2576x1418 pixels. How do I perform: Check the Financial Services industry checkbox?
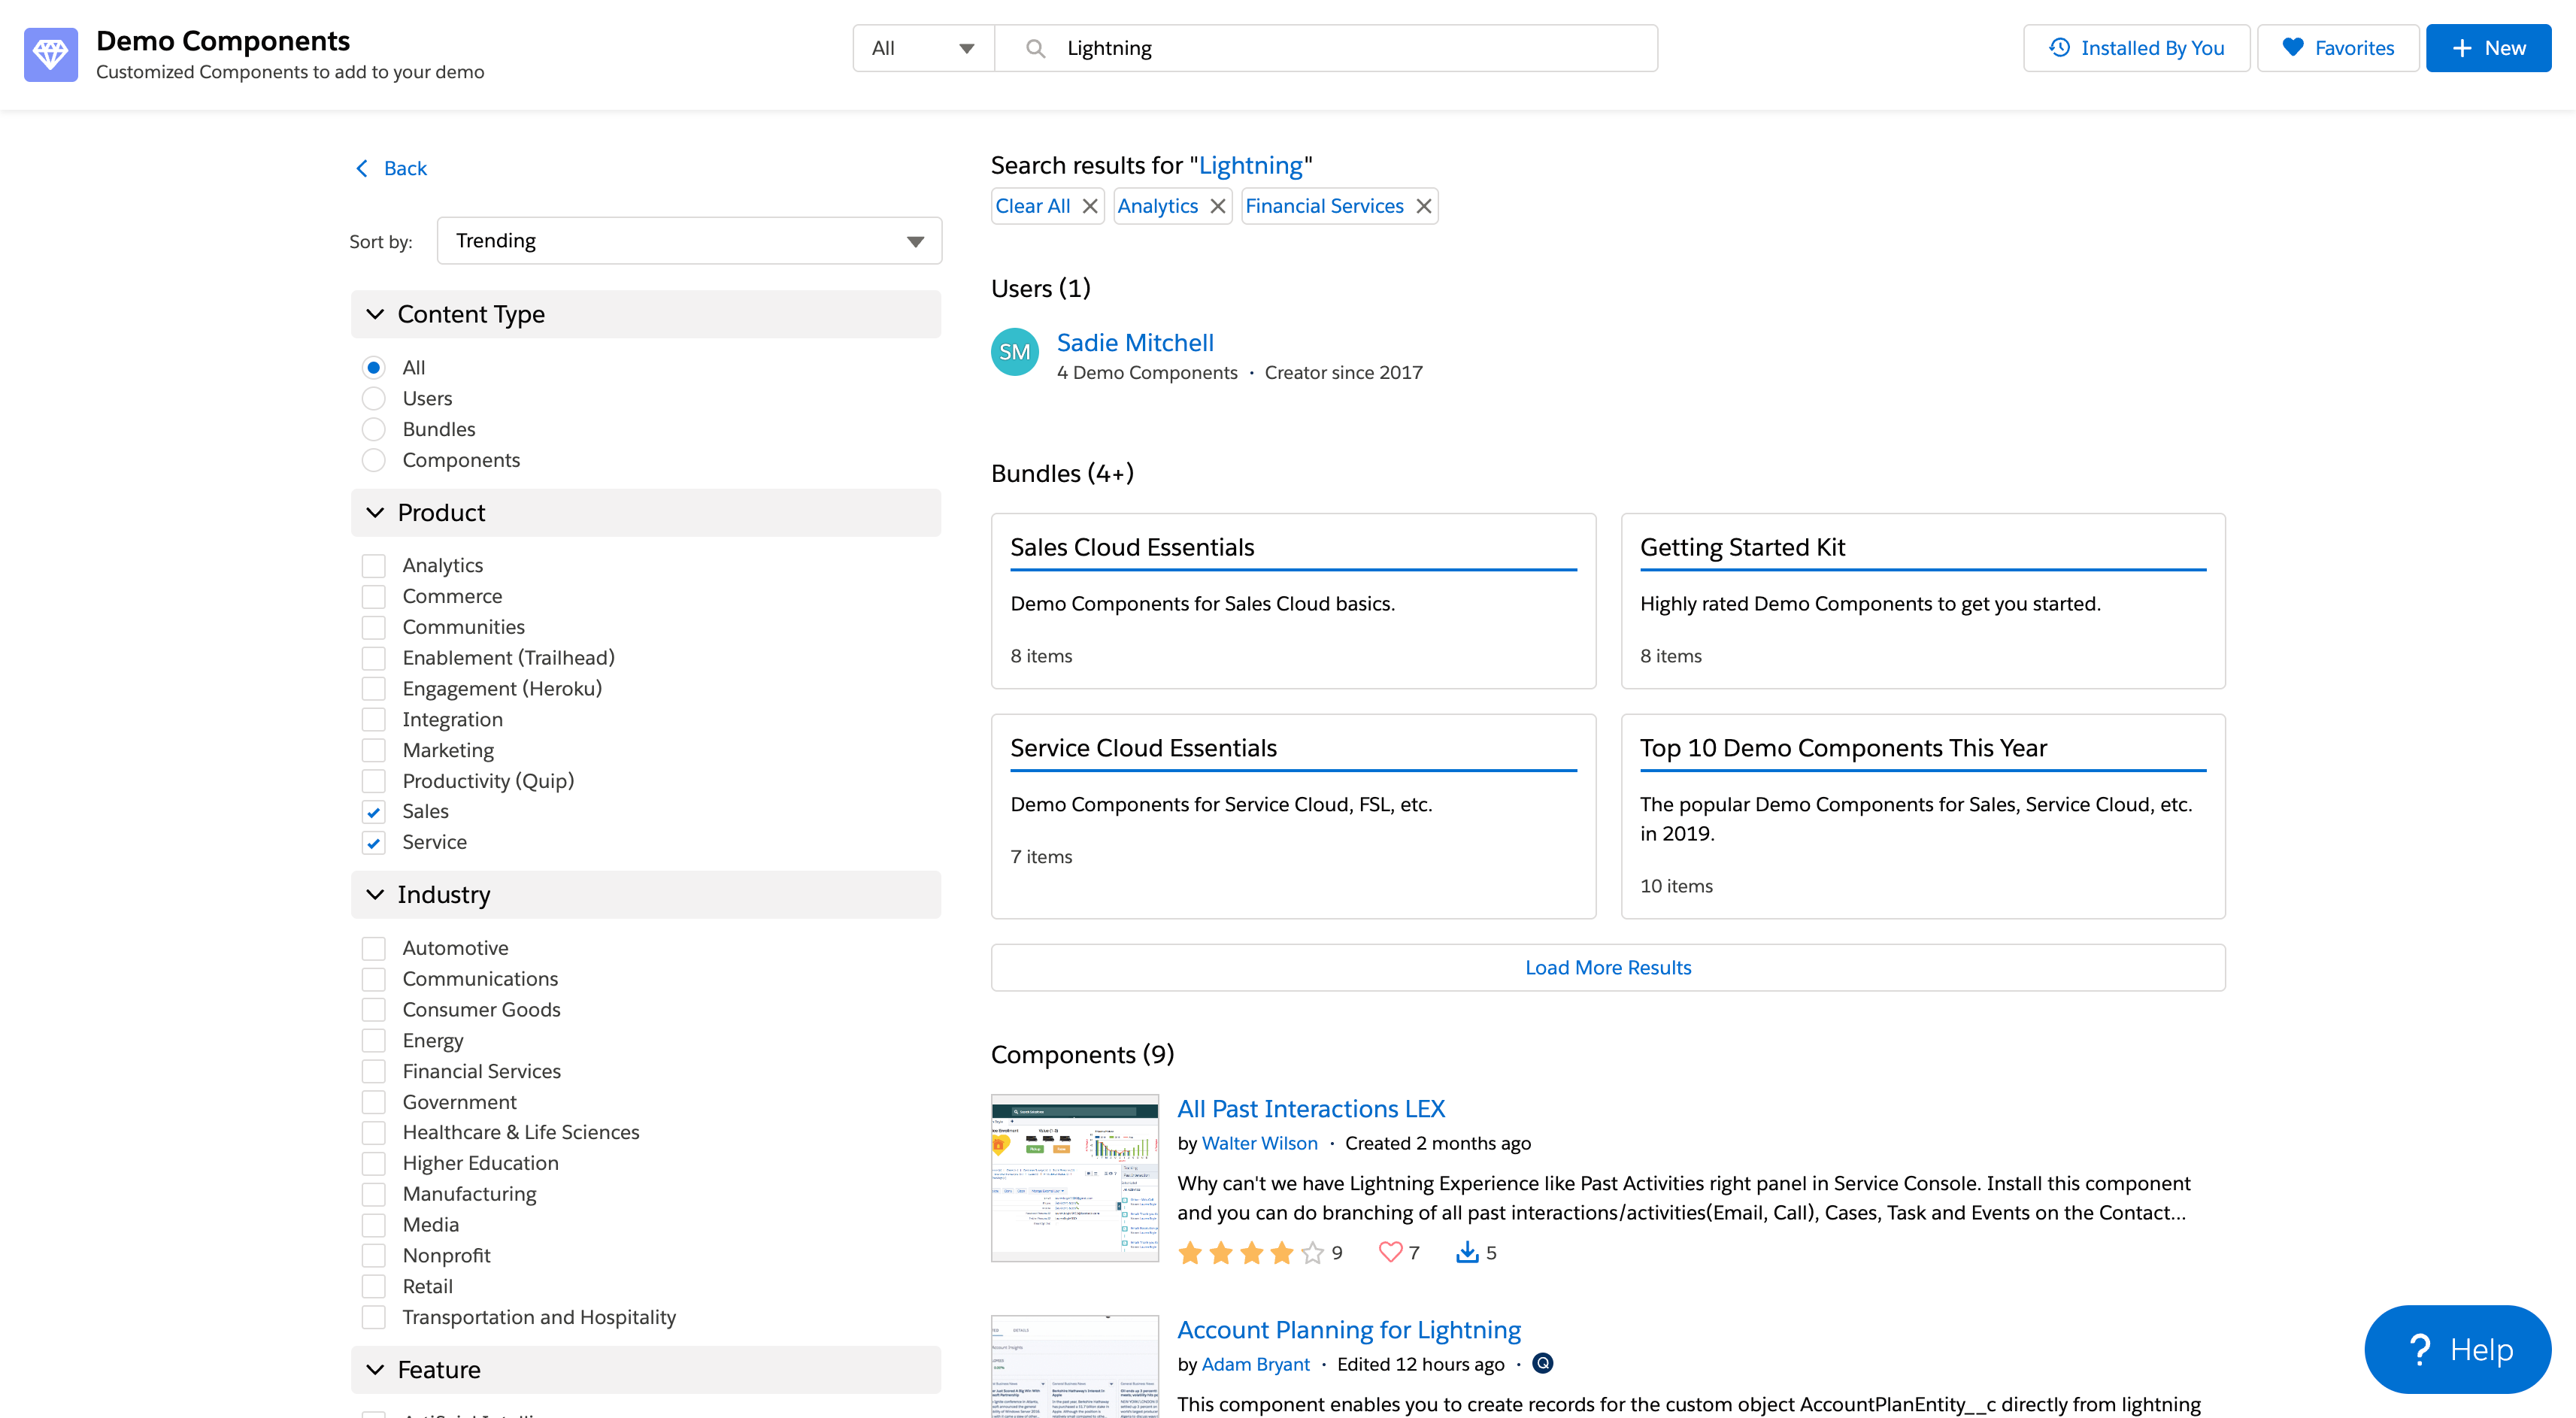click(x=373, y=1072)
